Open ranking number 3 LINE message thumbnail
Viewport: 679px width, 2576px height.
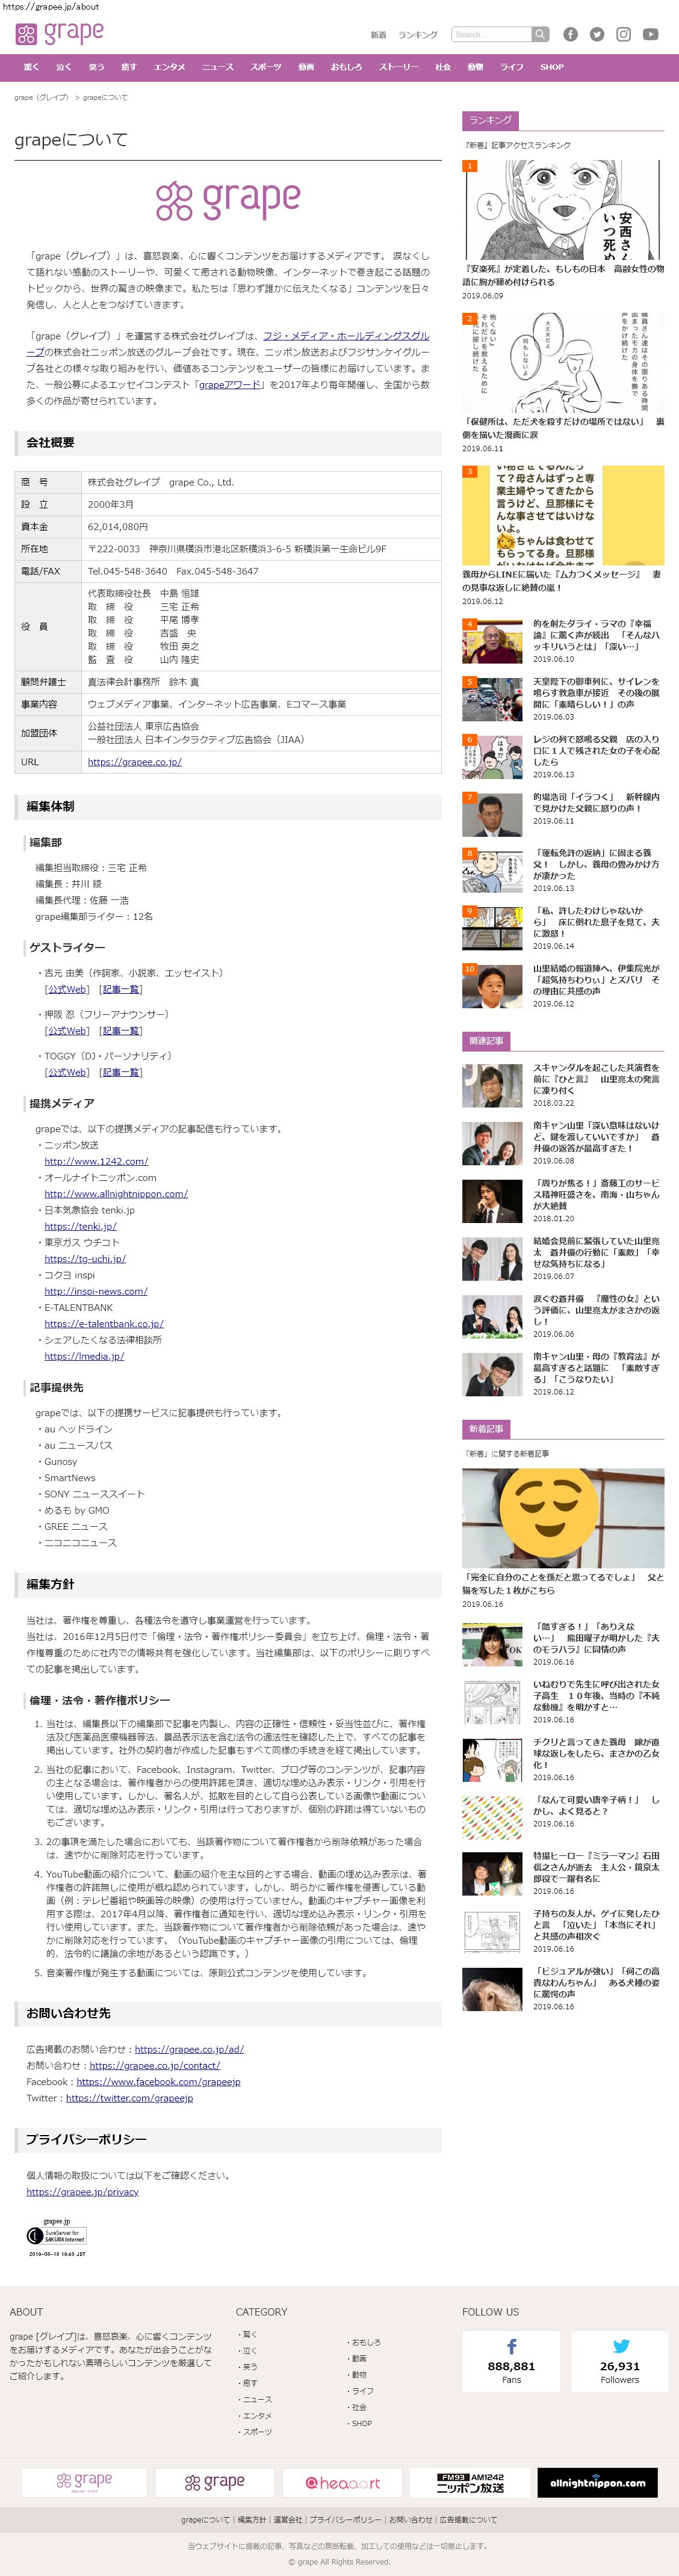coord(562,515)
